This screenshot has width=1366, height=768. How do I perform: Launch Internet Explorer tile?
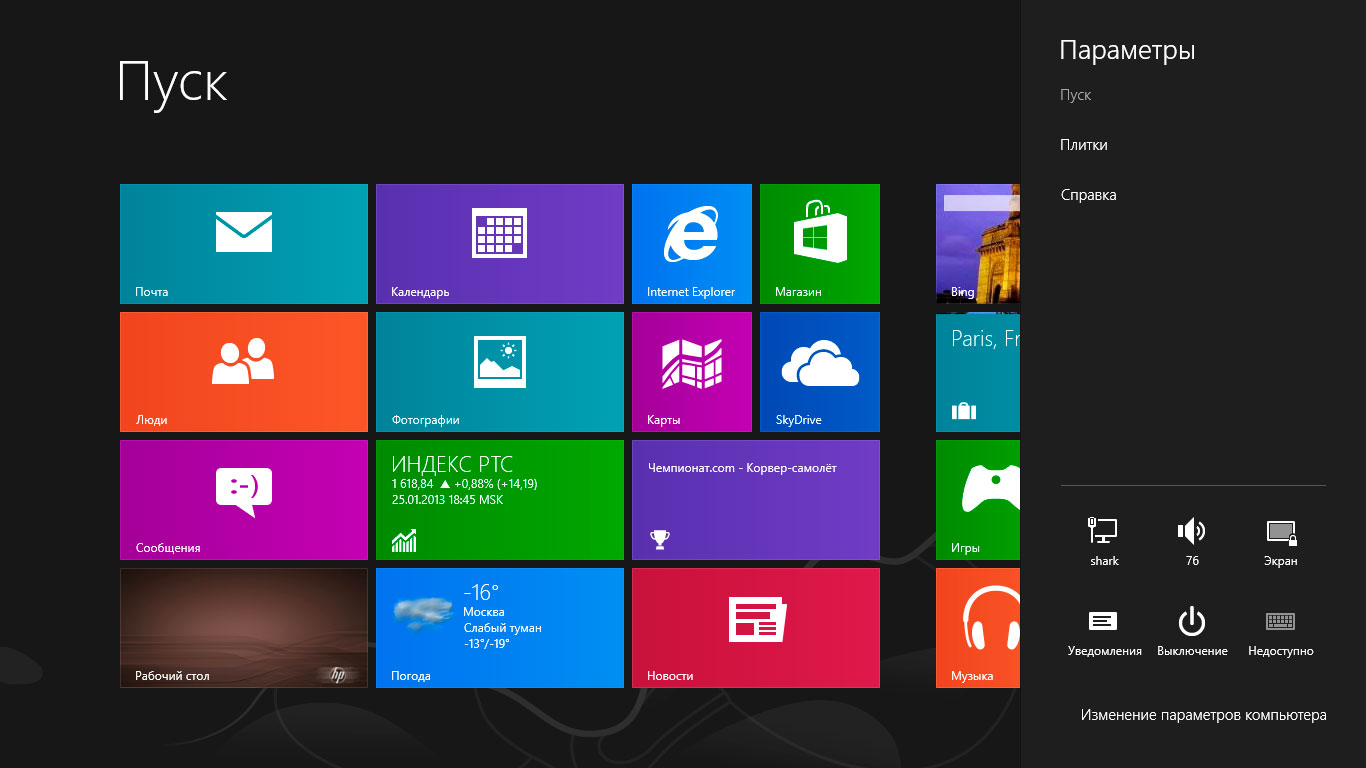[691, 243]
